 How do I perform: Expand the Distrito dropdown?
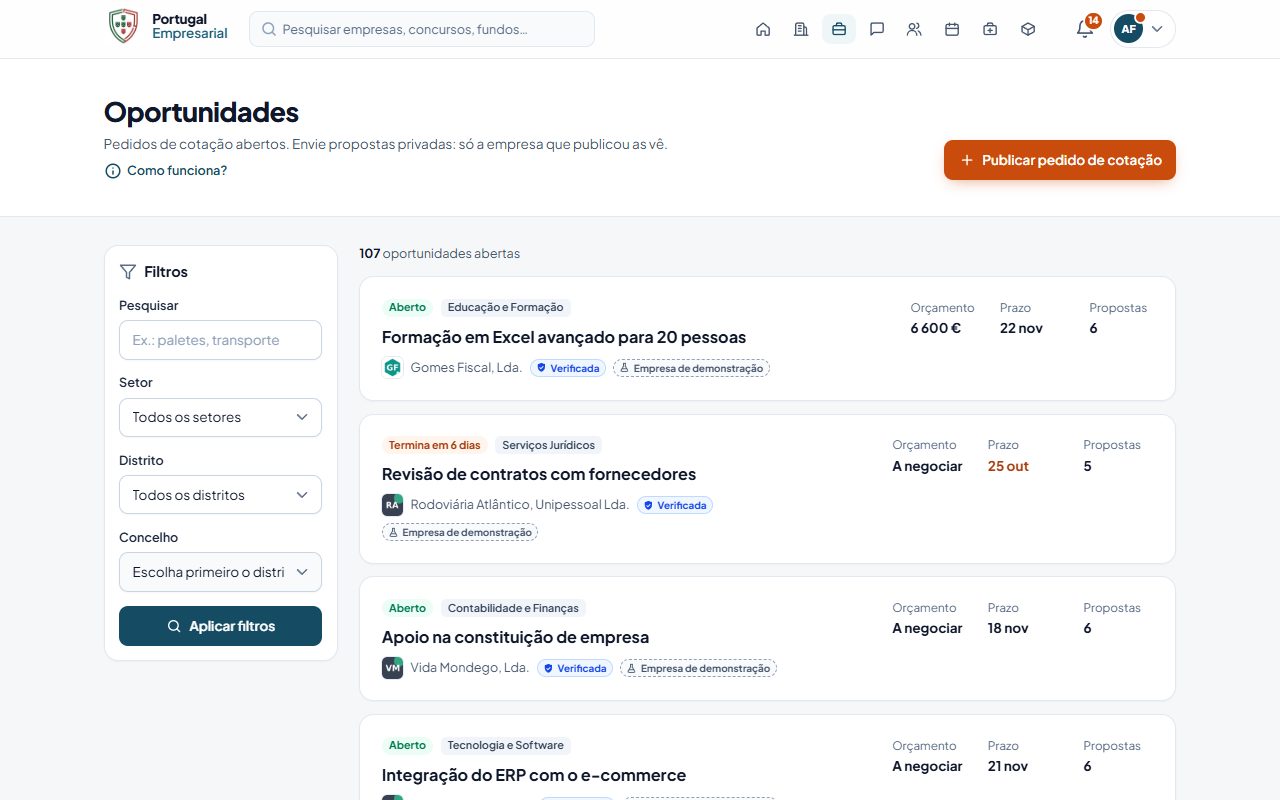click(x=220, y=495)
